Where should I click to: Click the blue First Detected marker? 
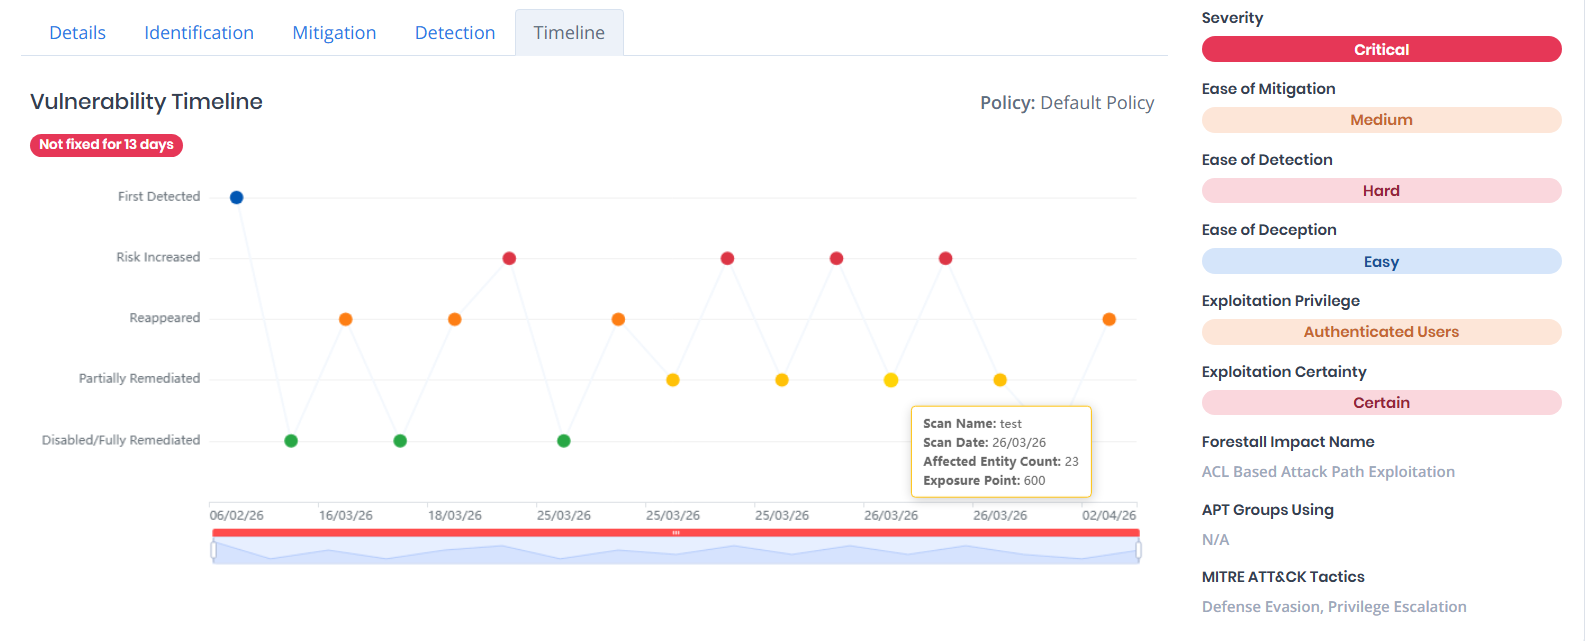click(237, 197)
